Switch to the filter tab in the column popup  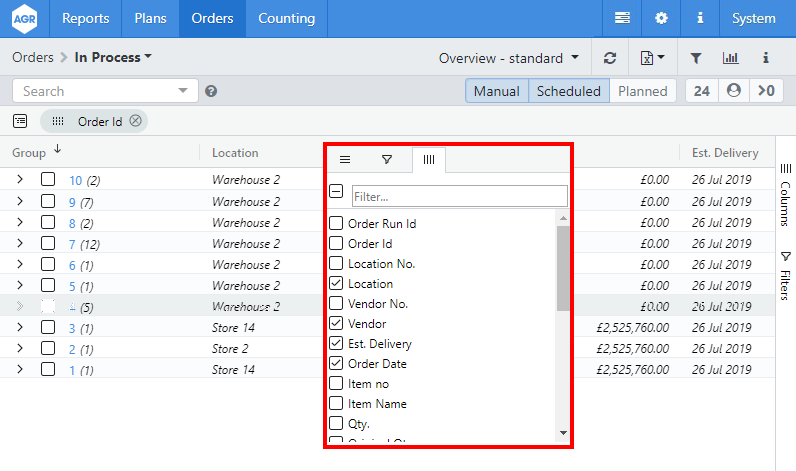pos(387,159)
